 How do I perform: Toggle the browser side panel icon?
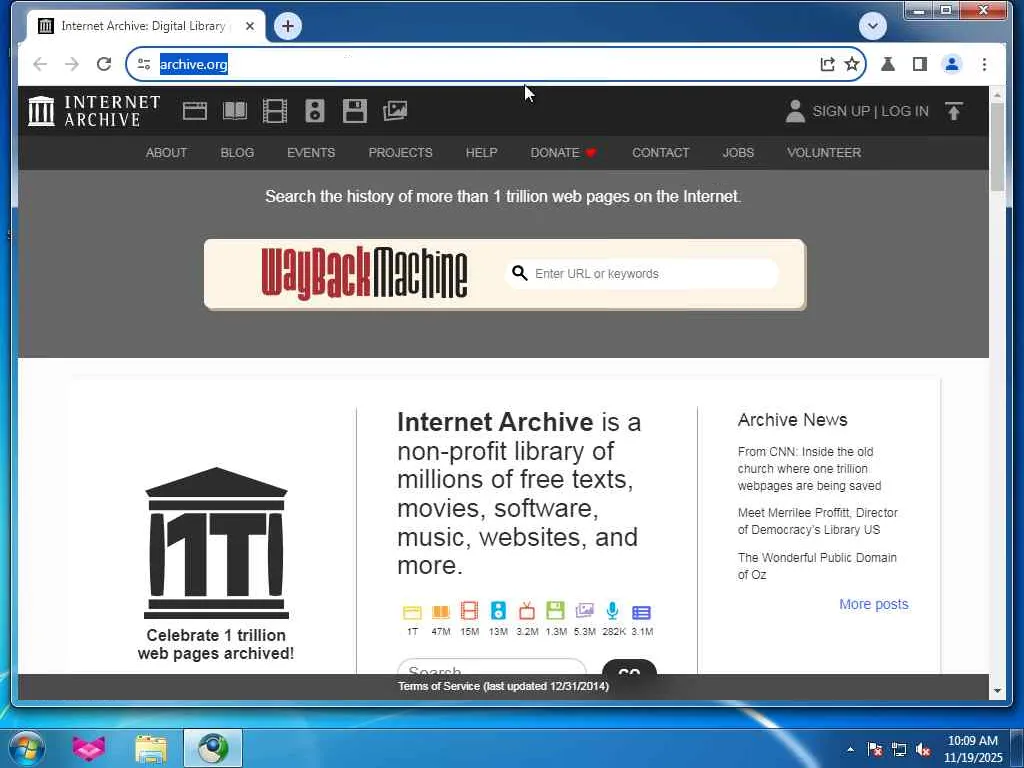[x=920, y=64]
